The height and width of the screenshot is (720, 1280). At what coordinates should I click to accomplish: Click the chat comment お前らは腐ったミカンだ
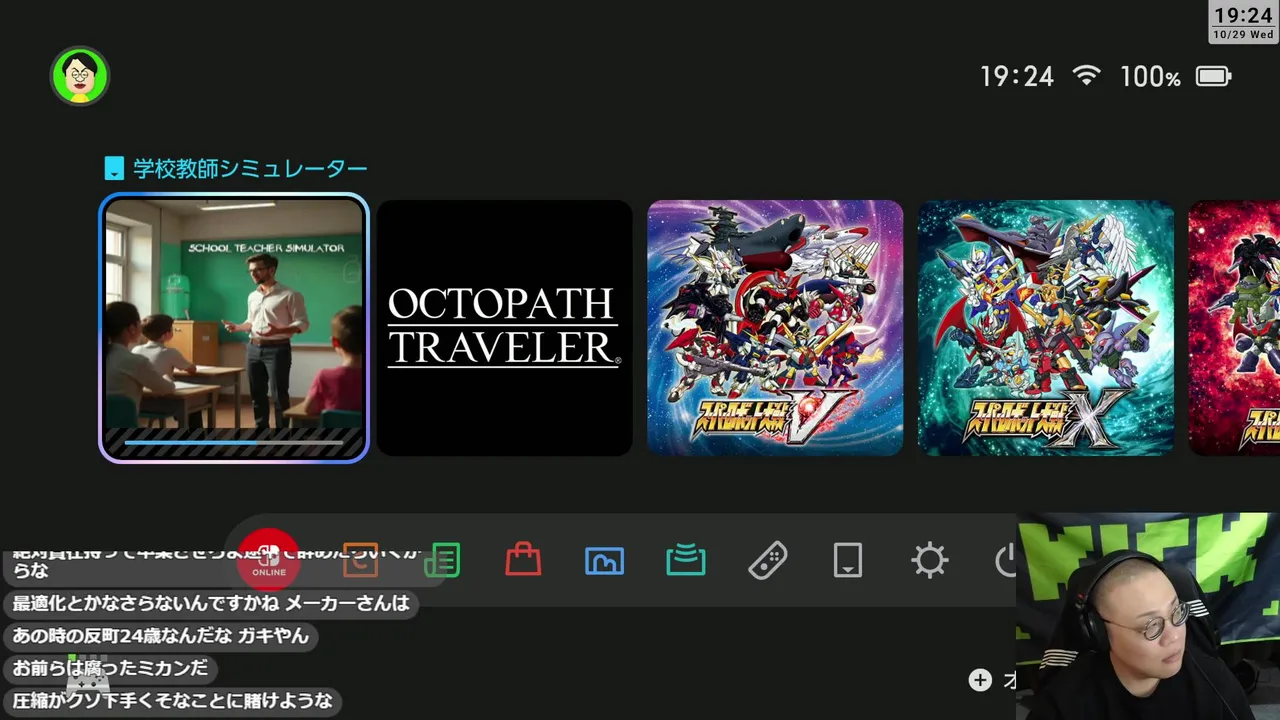click(110, 667)
